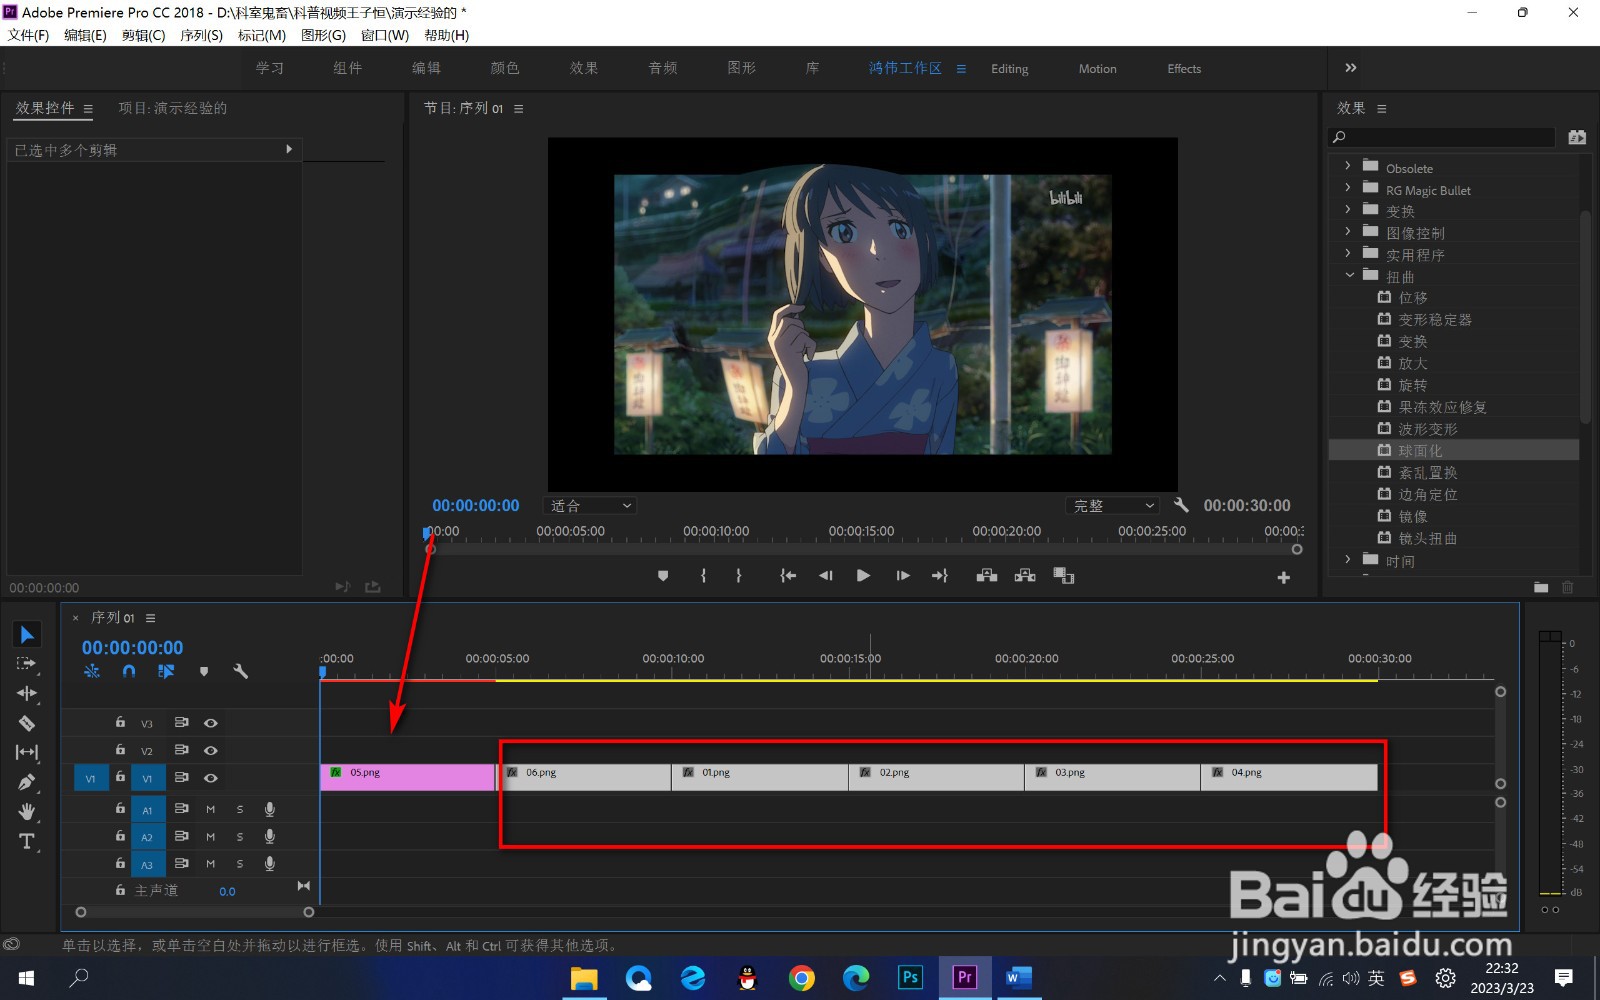
Task: Select the Pen tool
Action: point(27,782)
